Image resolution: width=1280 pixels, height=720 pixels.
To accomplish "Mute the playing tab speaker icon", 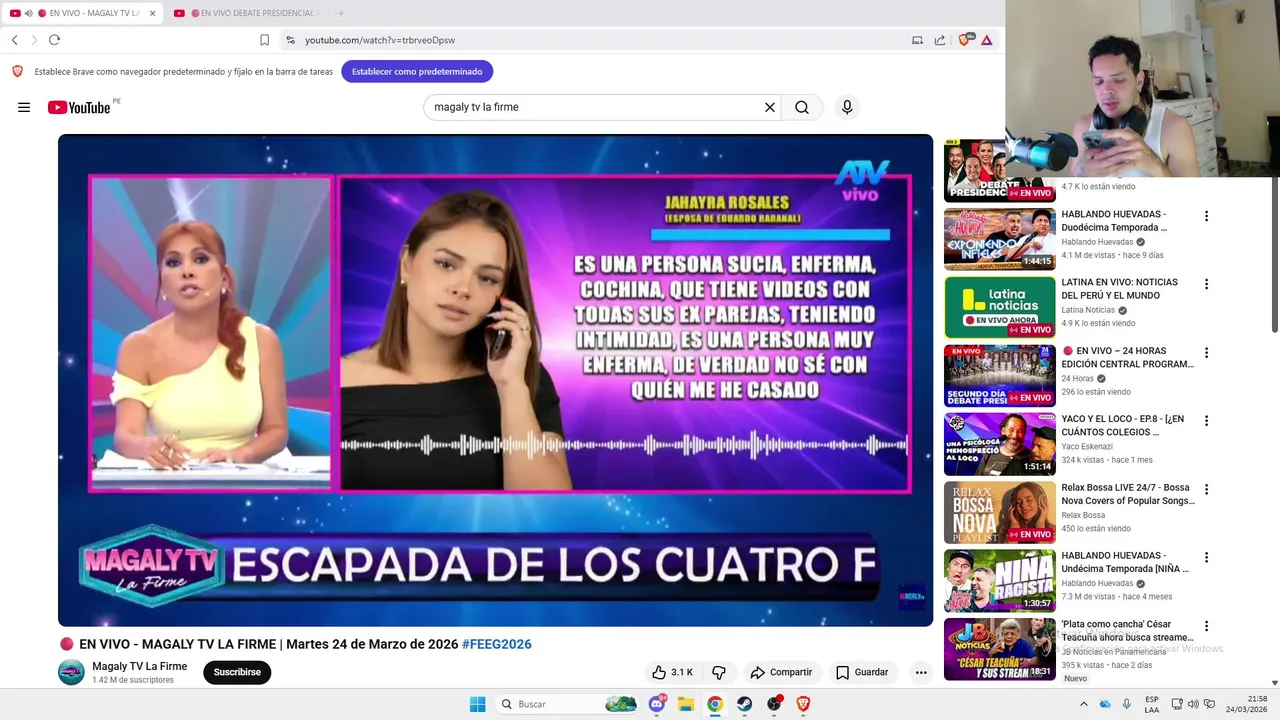I will (x=28, y=13).
